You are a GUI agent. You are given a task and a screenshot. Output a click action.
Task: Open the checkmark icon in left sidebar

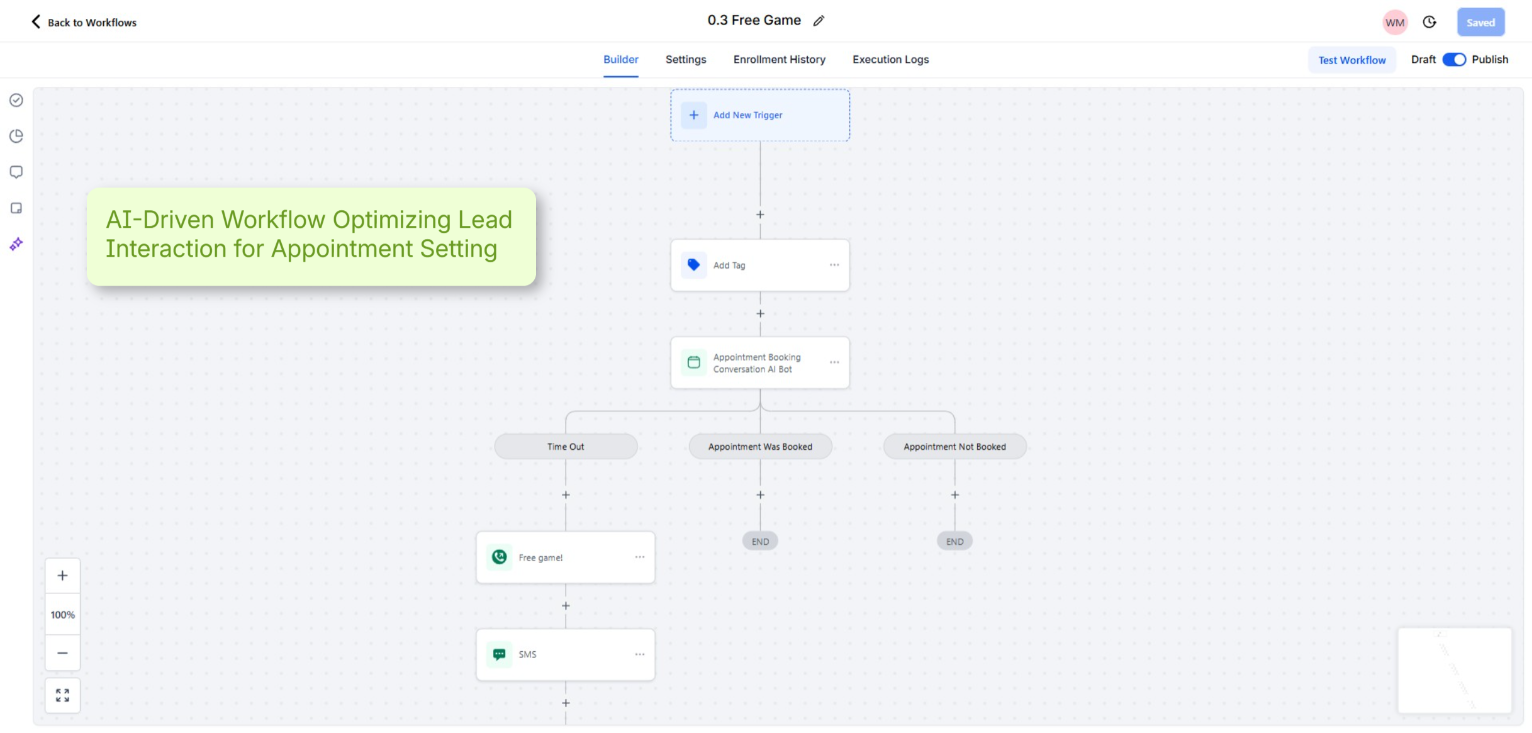click(16, 100)
